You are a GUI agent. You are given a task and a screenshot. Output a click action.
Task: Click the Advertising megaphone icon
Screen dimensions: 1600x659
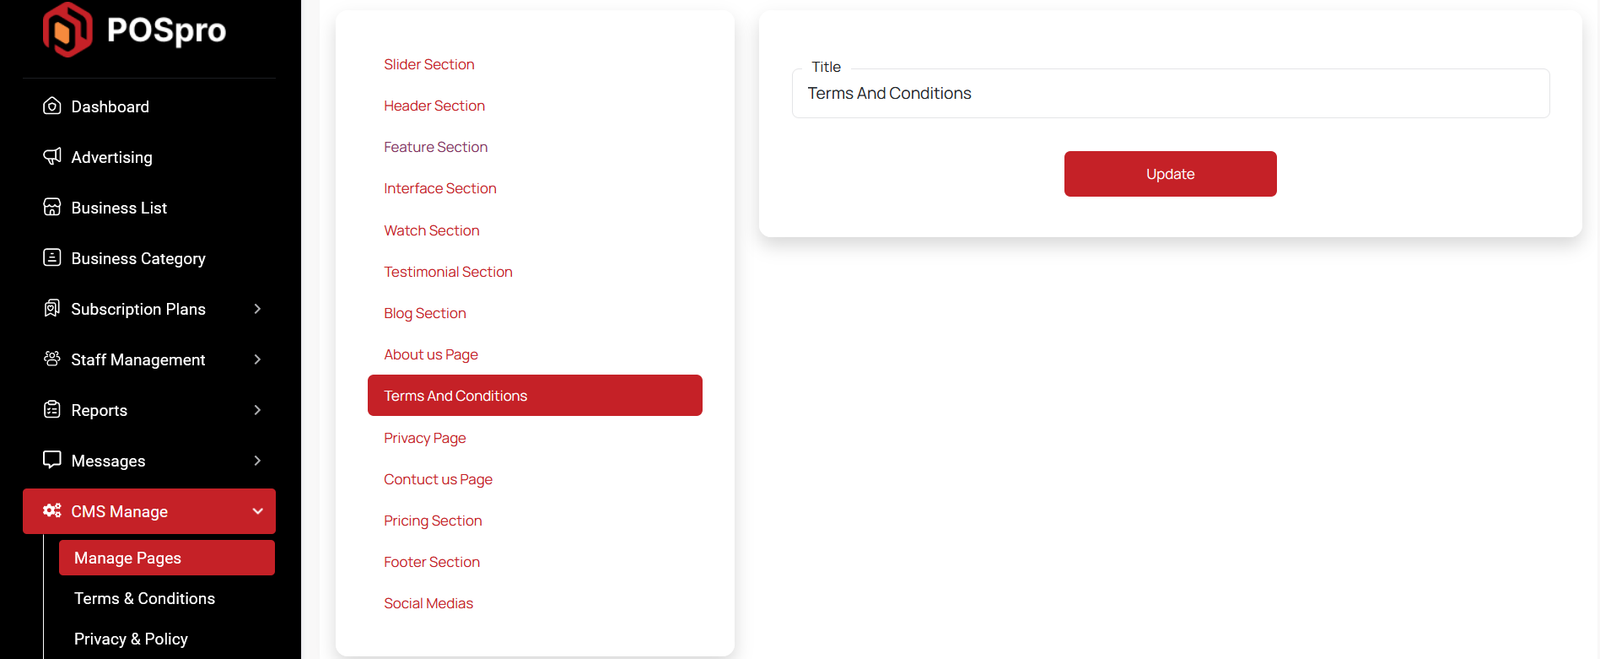pos(52,156)
